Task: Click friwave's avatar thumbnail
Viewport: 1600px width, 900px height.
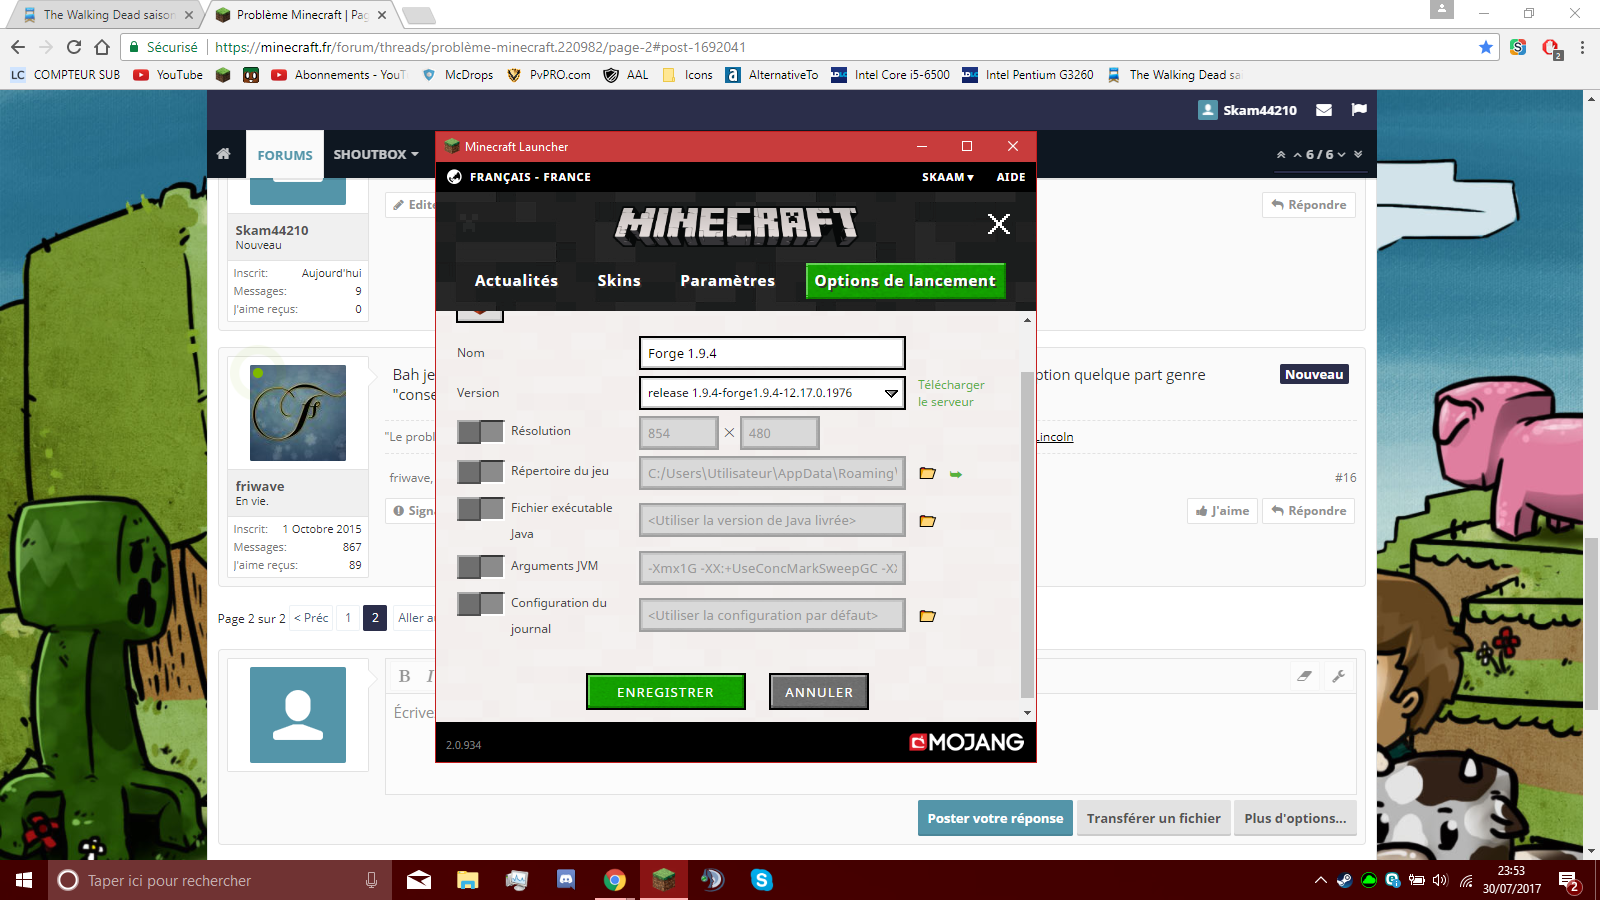Action: 298,413
